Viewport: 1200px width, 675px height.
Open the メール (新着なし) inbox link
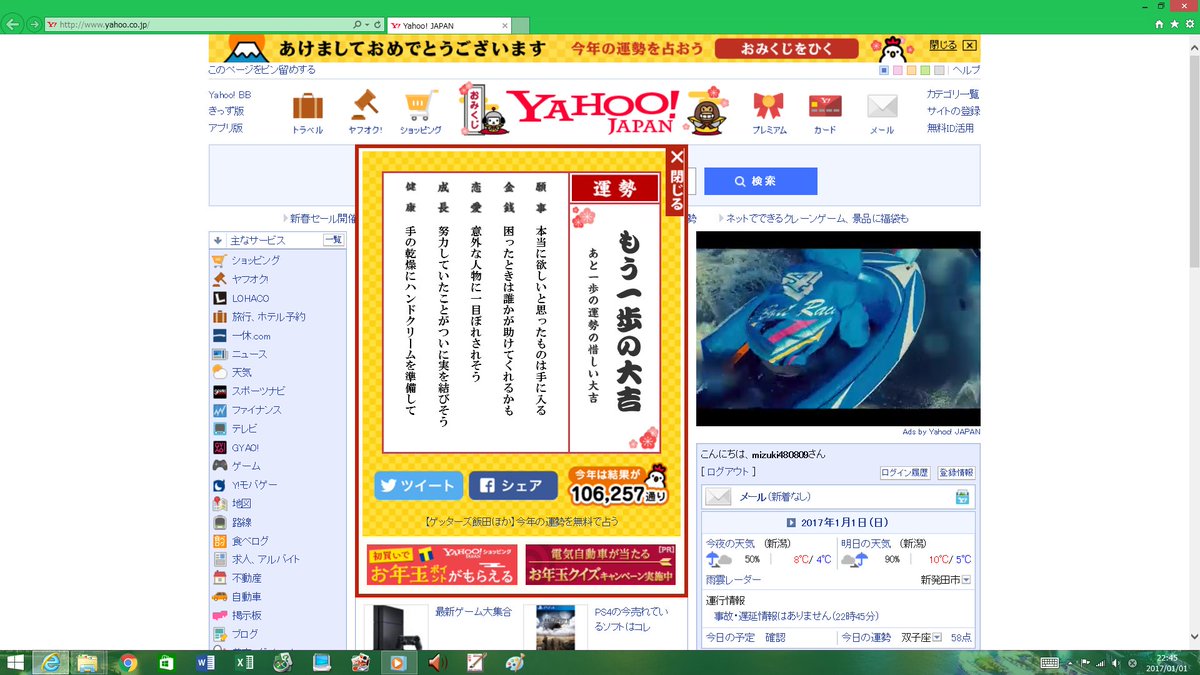click(x=774, y=497)
